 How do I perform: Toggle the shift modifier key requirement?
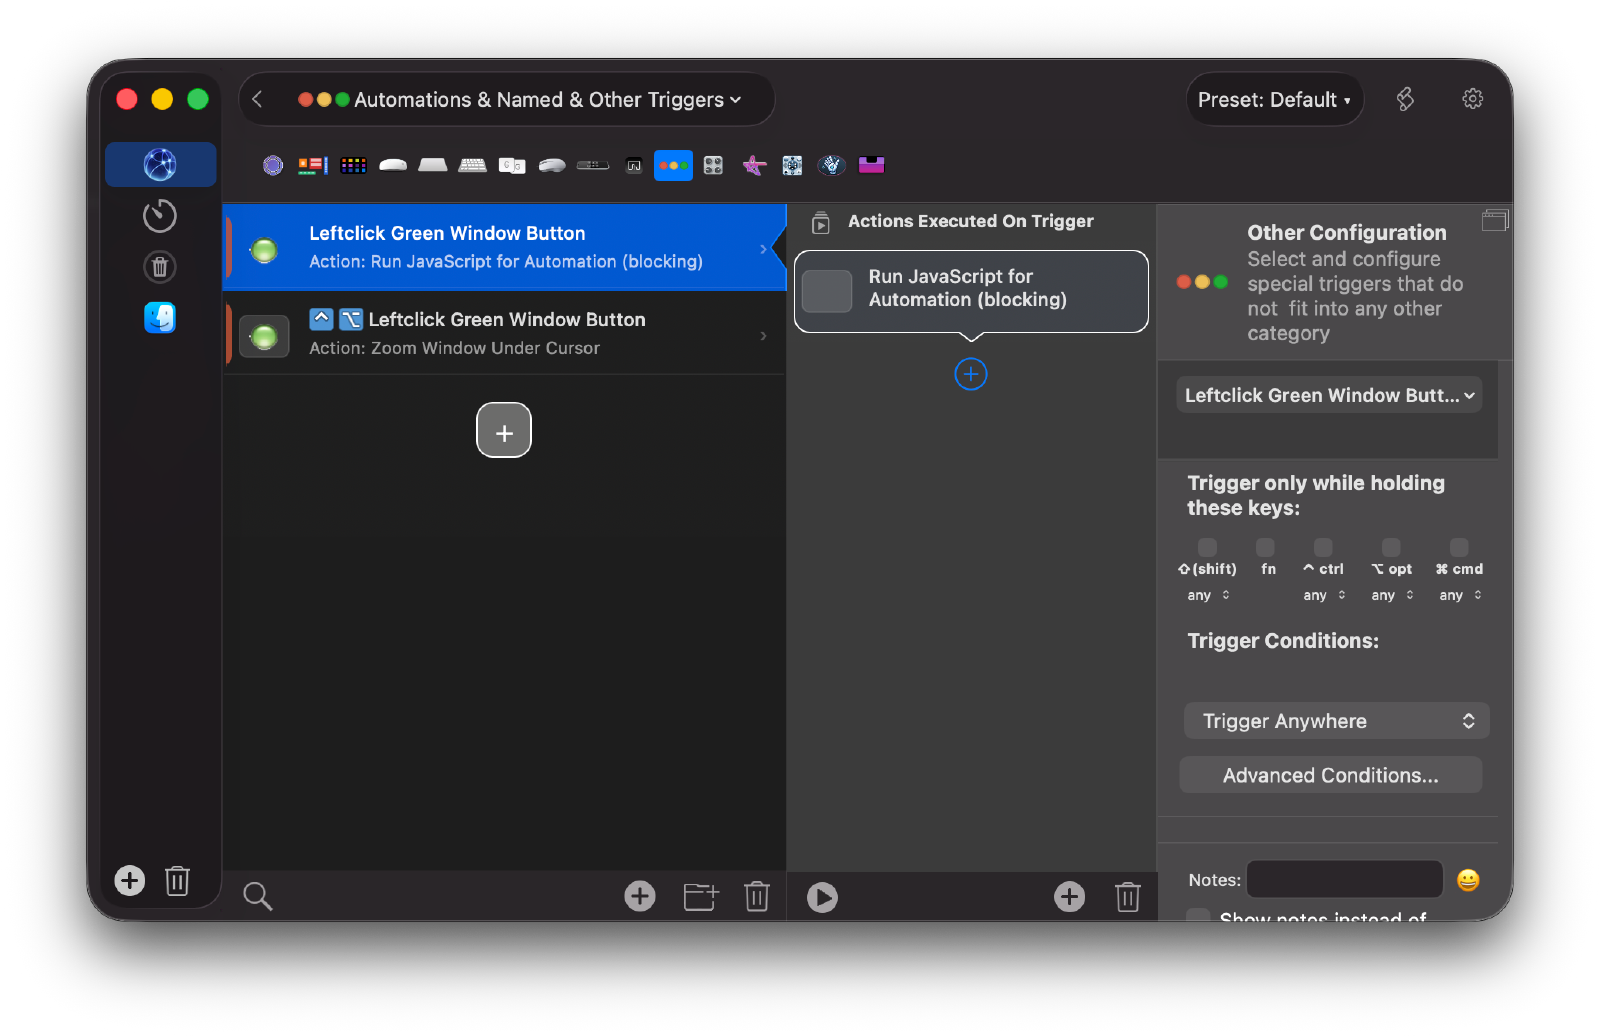pyautogui.click(x=1207, y=547)
